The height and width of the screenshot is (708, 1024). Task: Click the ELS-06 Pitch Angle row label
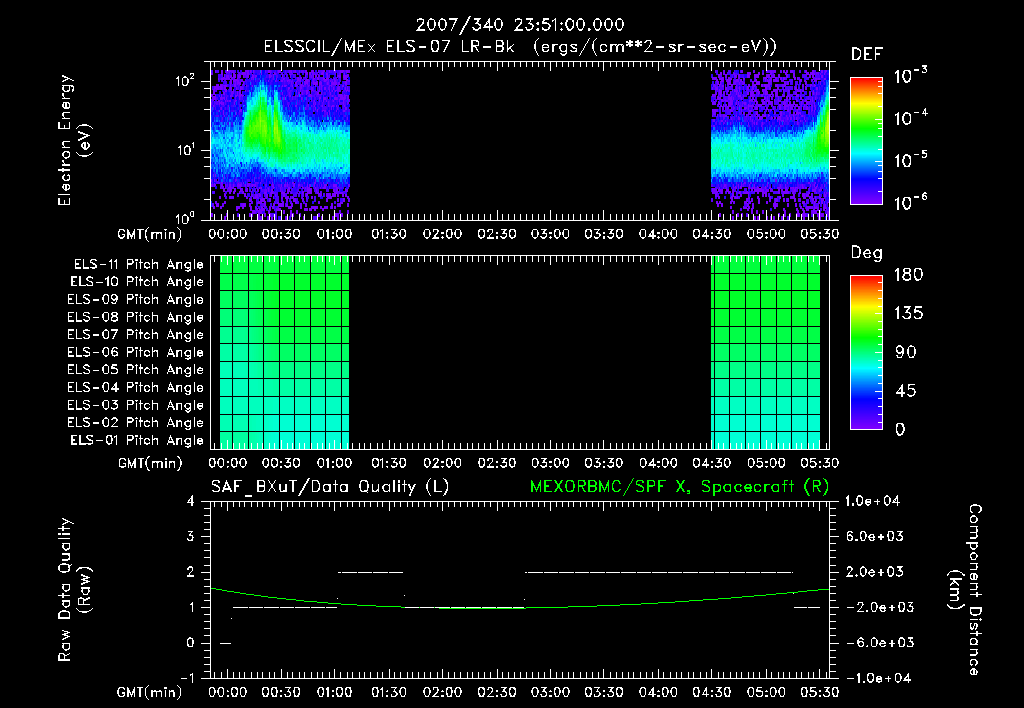pos(135,353)
